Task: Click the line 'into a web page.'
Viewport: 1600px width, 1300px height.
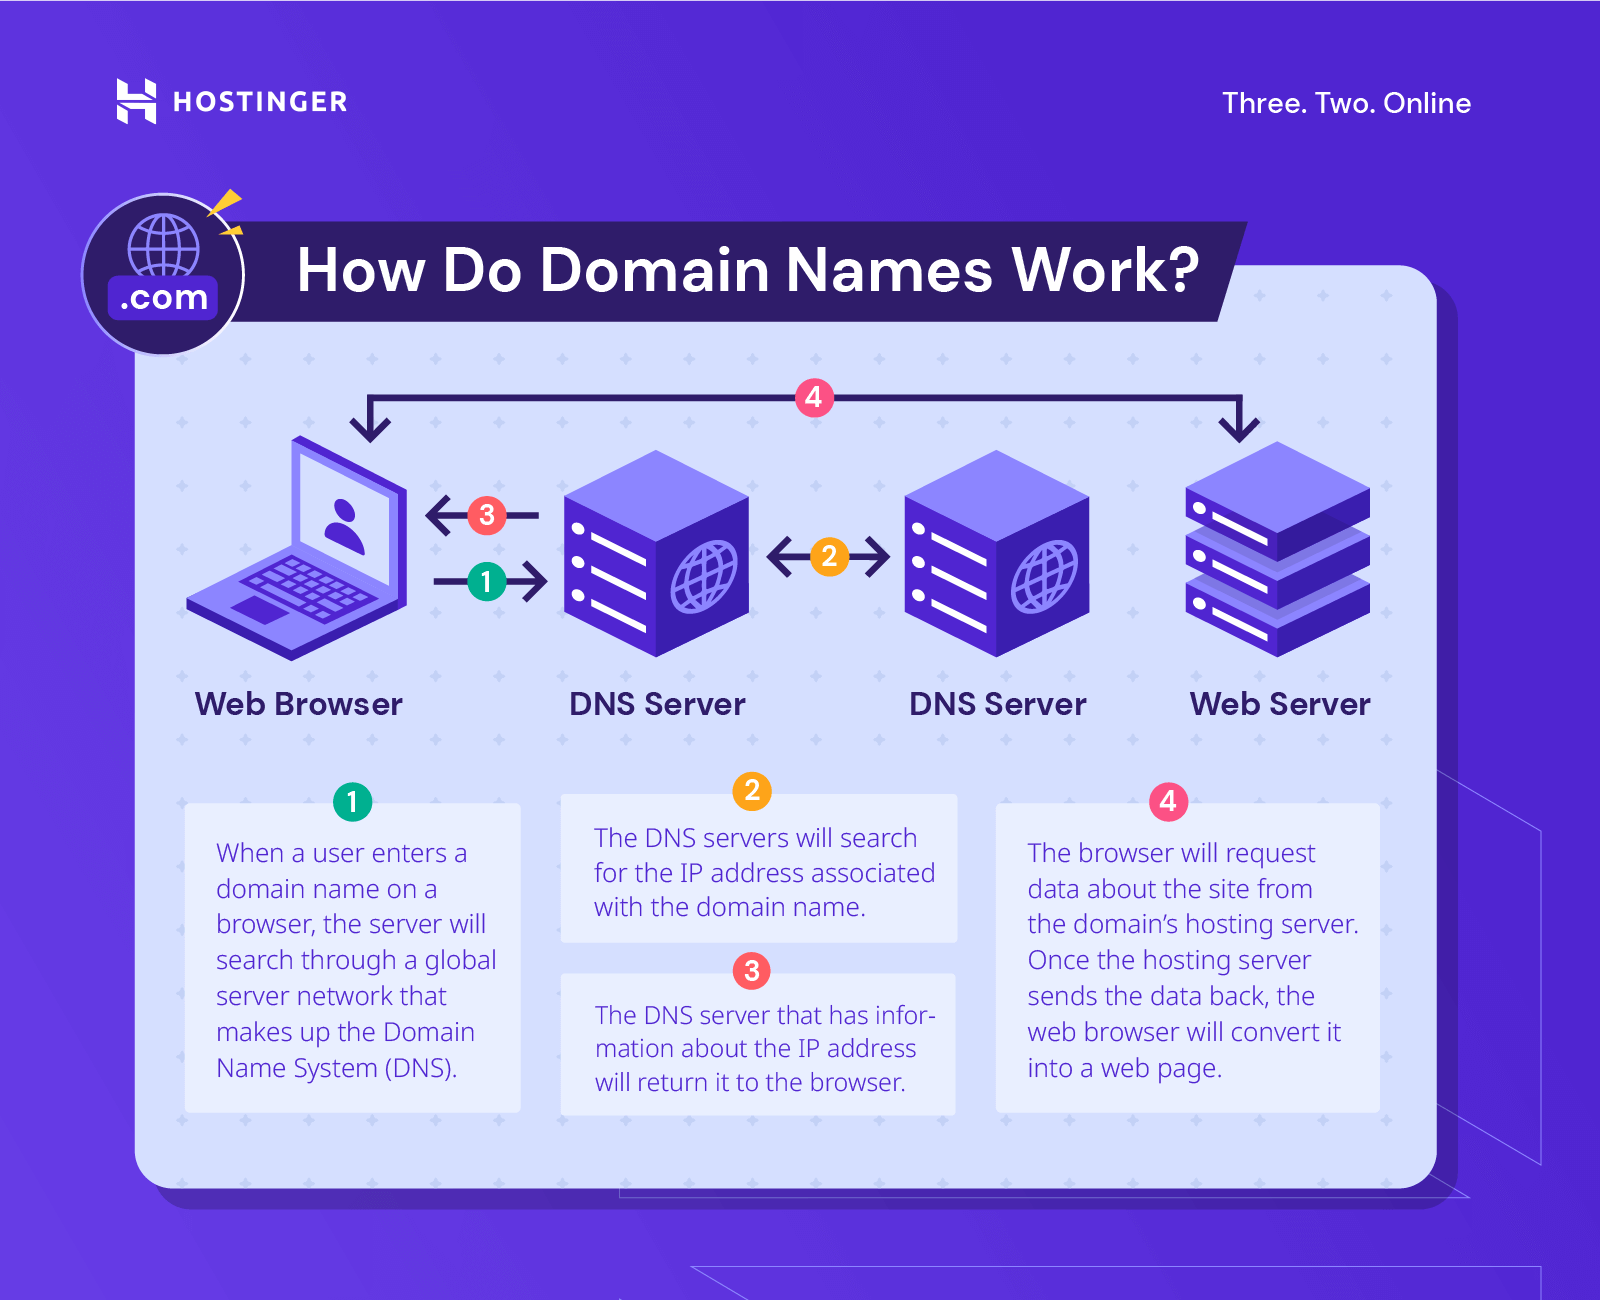Action: point(1124,1068)
